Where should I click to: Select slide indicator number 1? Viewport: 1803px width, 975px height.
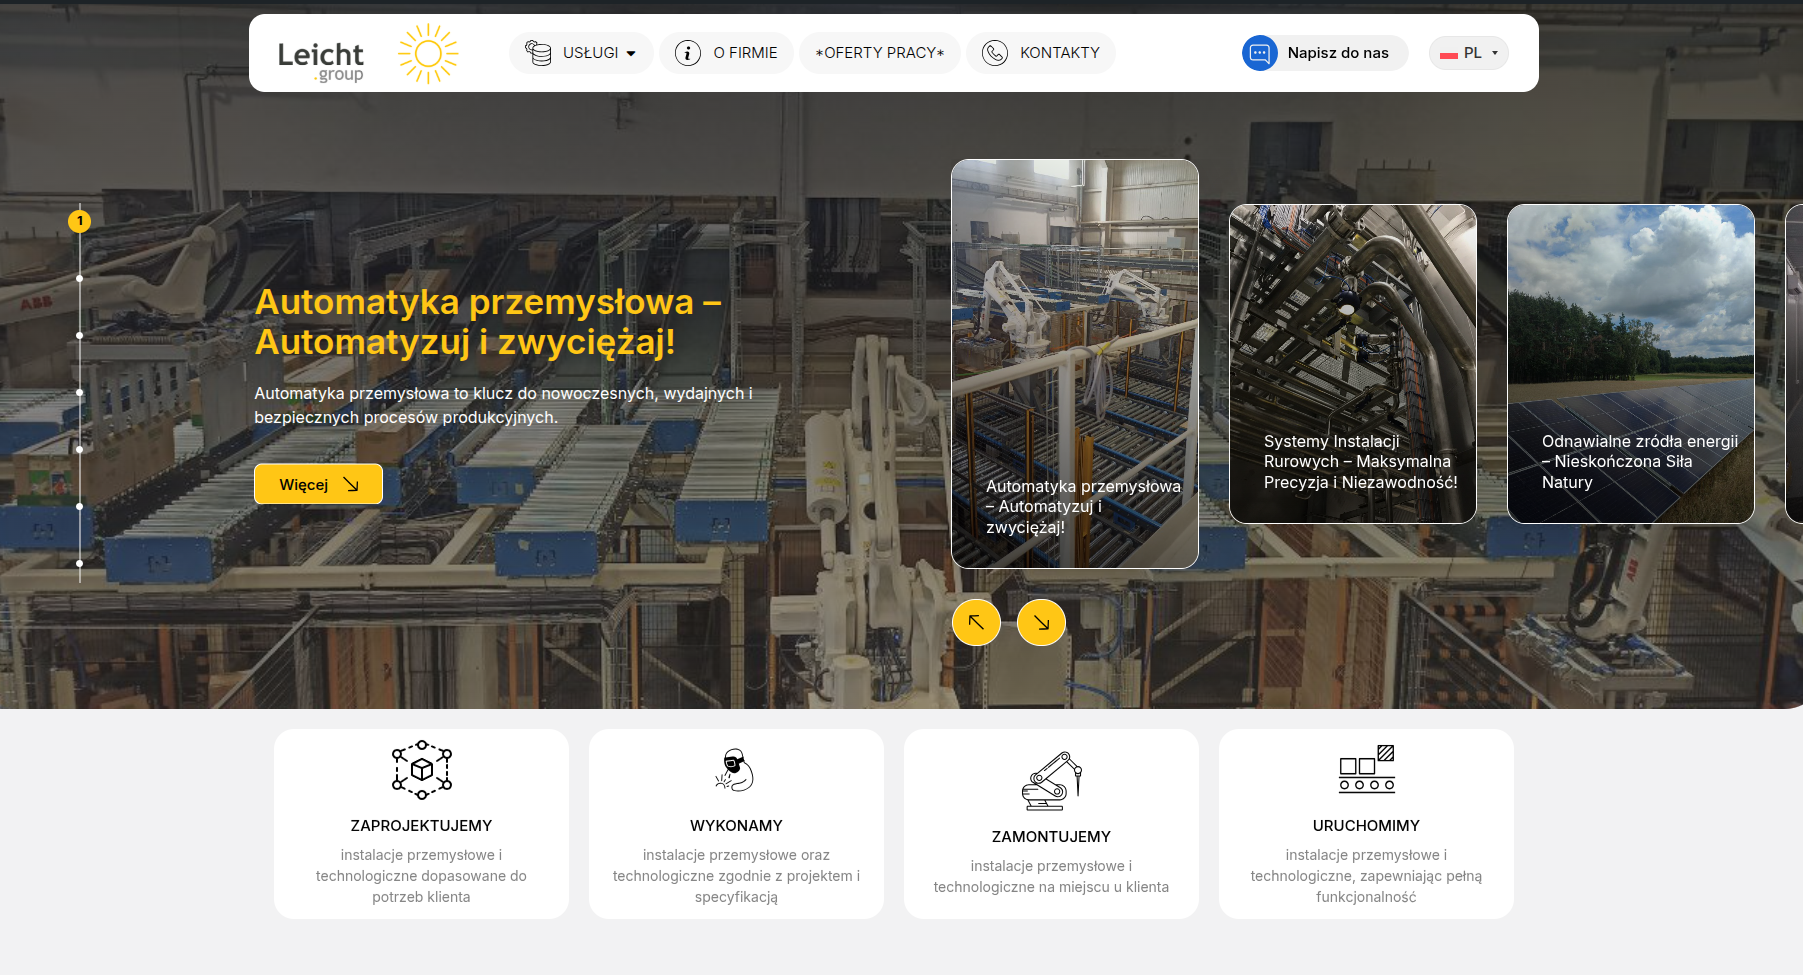(x=80, y=221)
